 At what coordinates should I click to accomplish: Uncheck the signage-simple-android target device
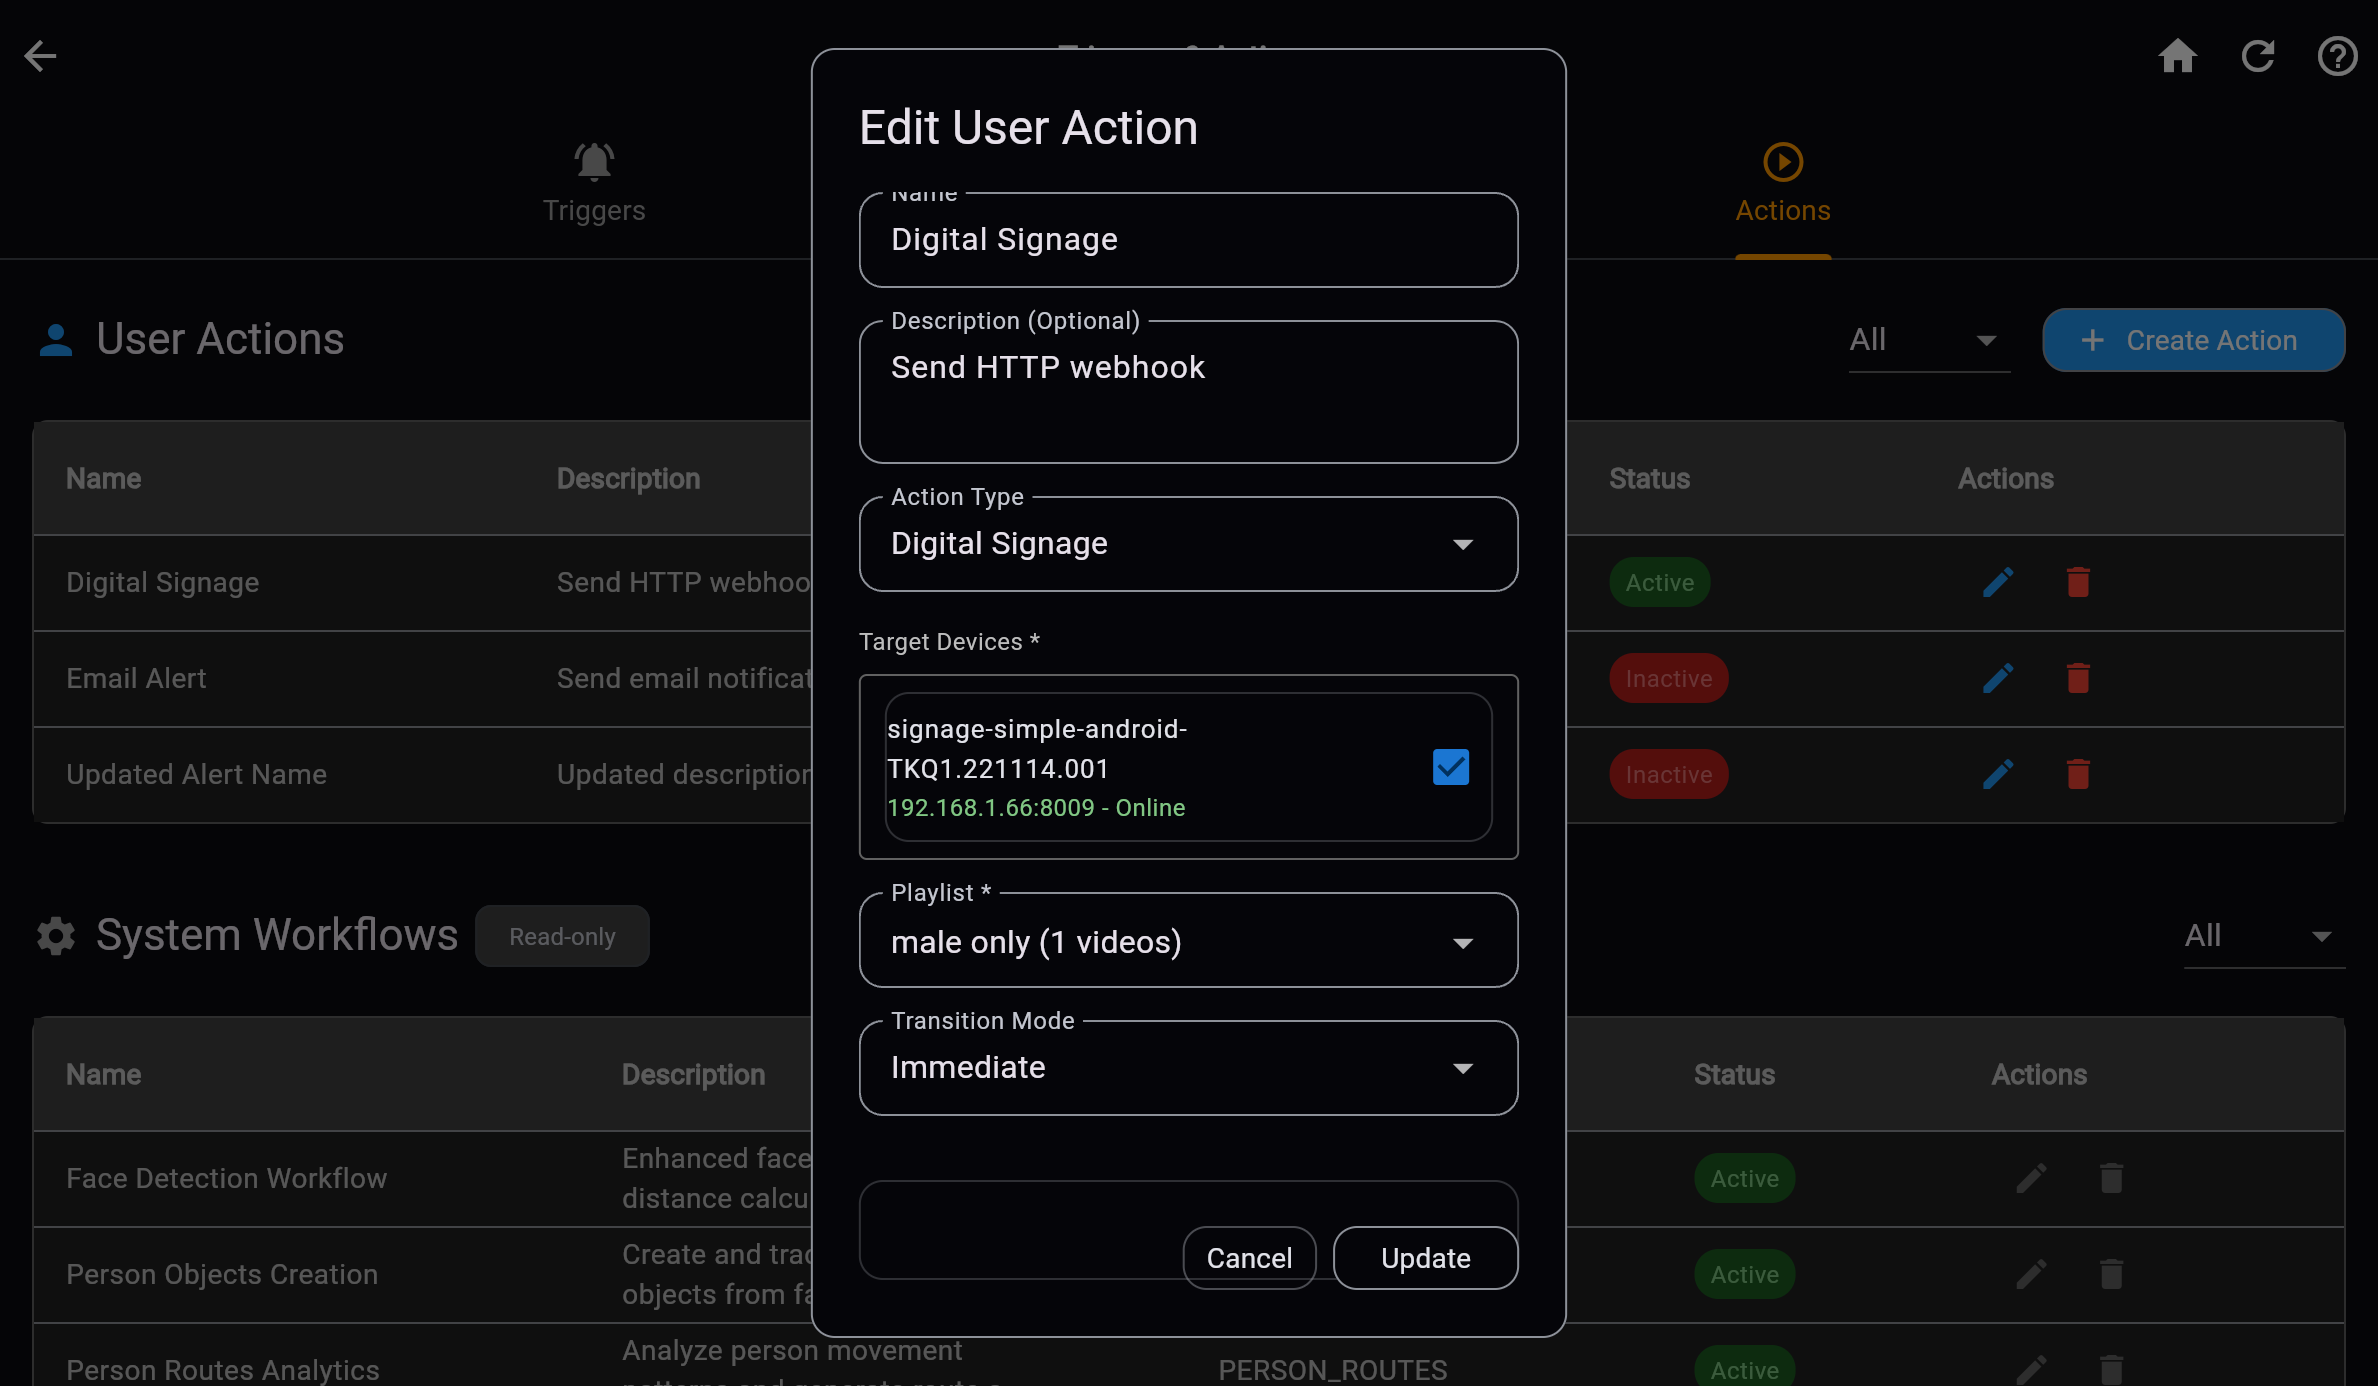[1450, 767]
